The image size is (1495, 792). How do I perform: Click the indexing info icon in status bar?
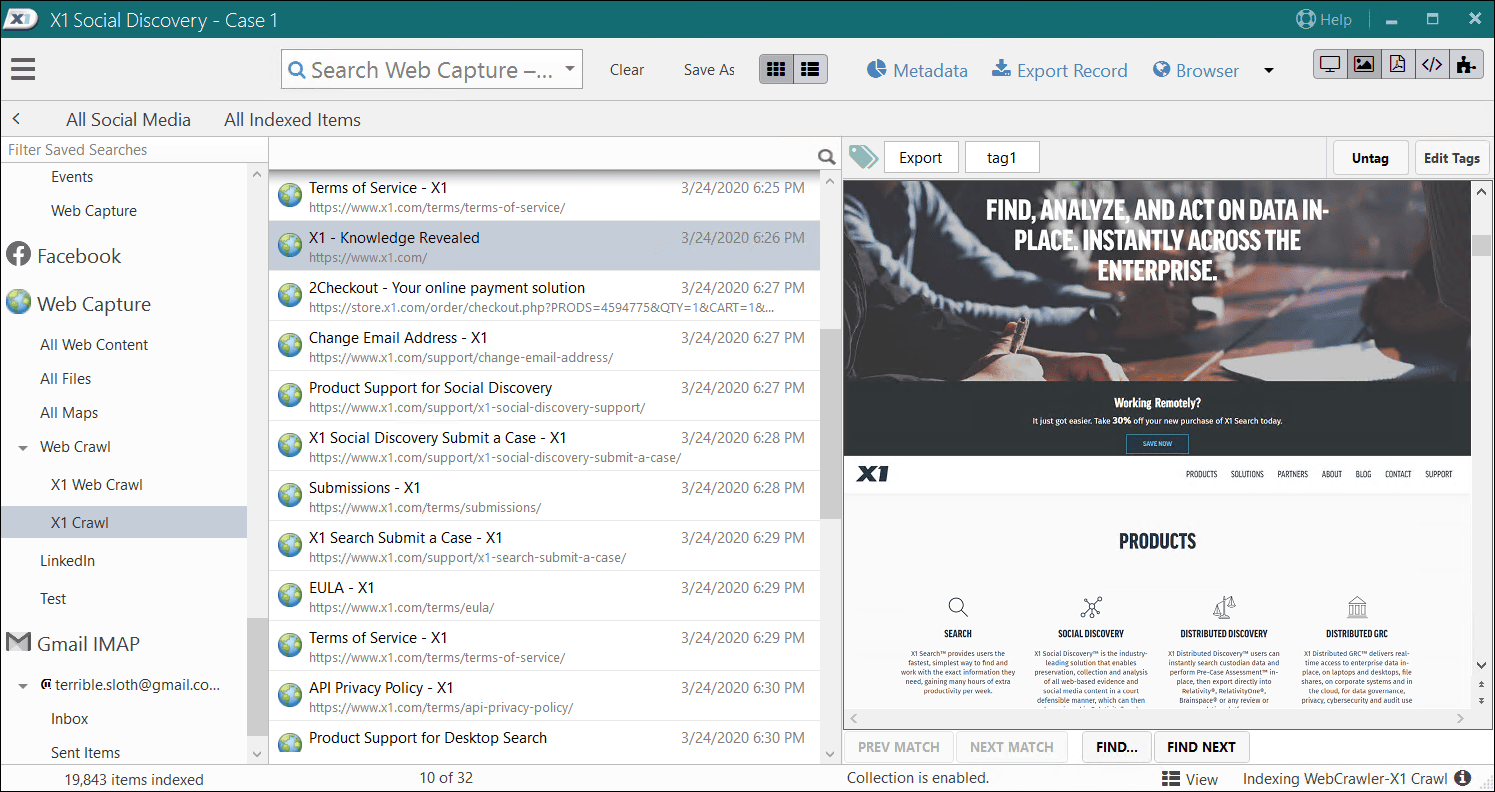(x=1462, y=778)
